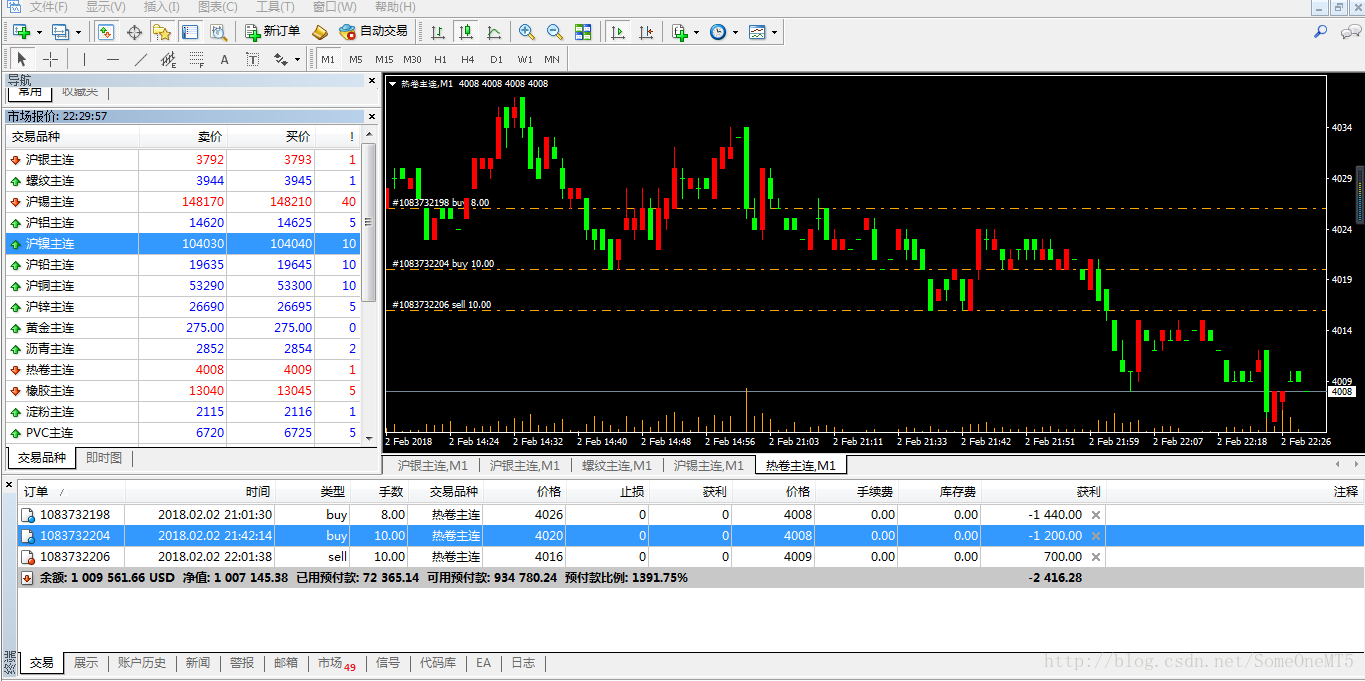Toggle the chart shift icon
Screen dimensions: 1365x681
[x=648, y=32]
